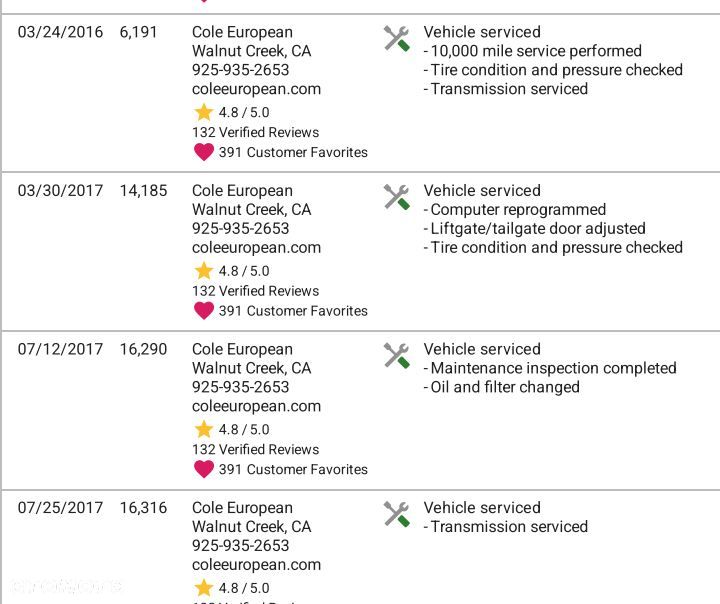The width and height of the screenshot is (720, 604).
Task: Open 391 Customer Favorites in the 03/30/2017 entry
Action: point(292,311)
